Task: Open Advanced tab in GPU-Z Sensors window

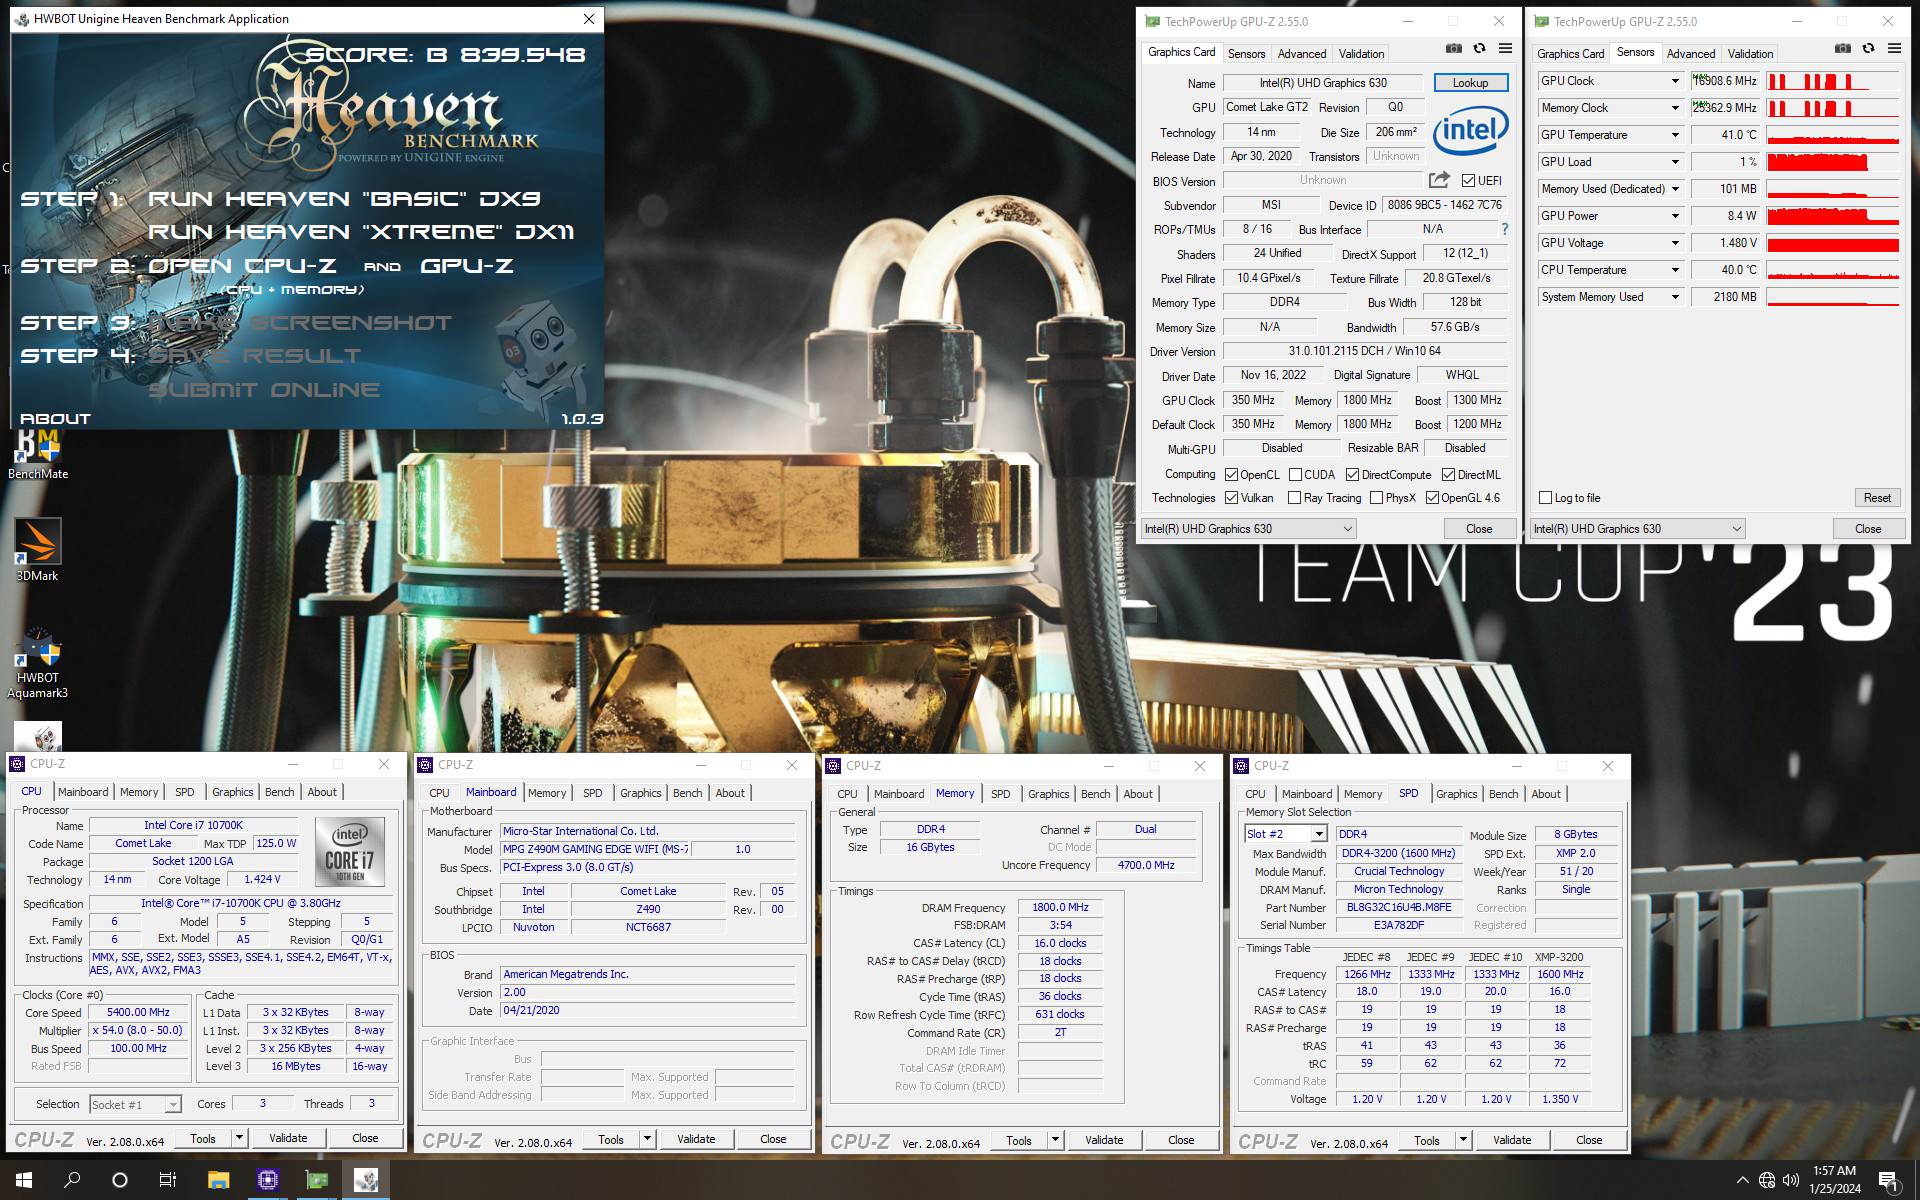Action: point(1691,54)
